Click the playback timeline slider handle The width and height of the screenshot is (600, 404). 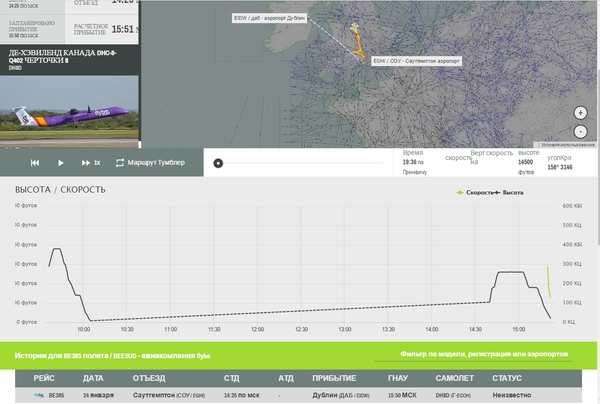point(219,163)
